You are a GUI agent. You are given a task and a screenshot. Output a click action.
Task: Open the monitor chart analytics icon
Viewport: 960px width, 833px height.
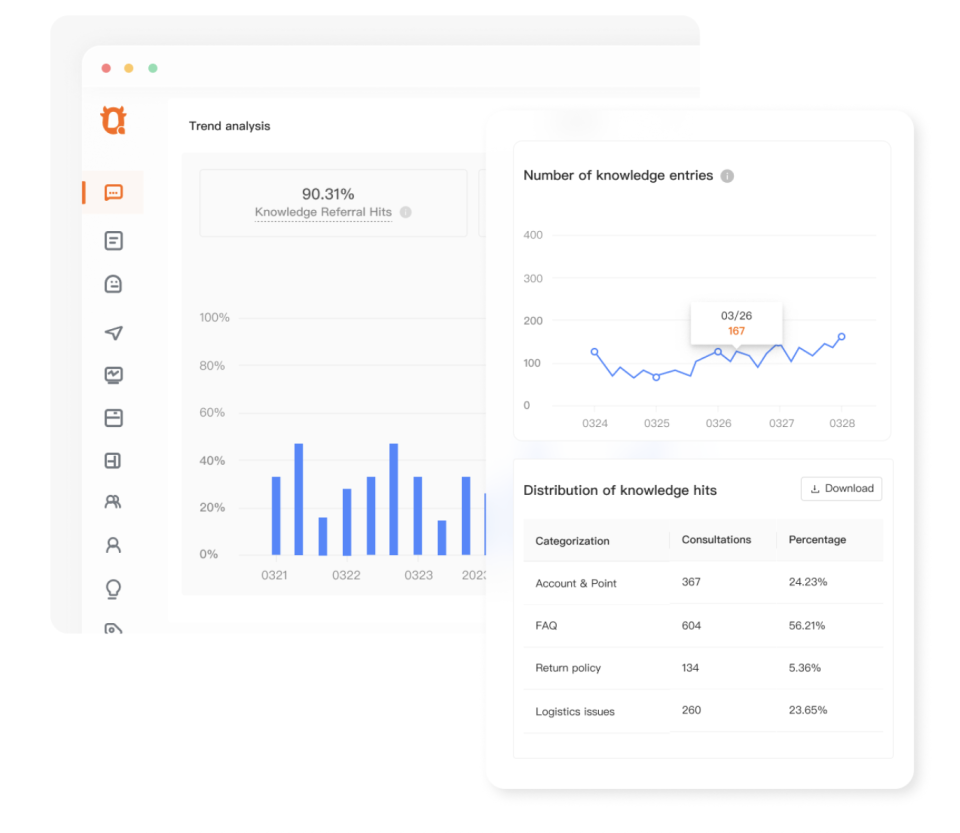pos(113,375)
